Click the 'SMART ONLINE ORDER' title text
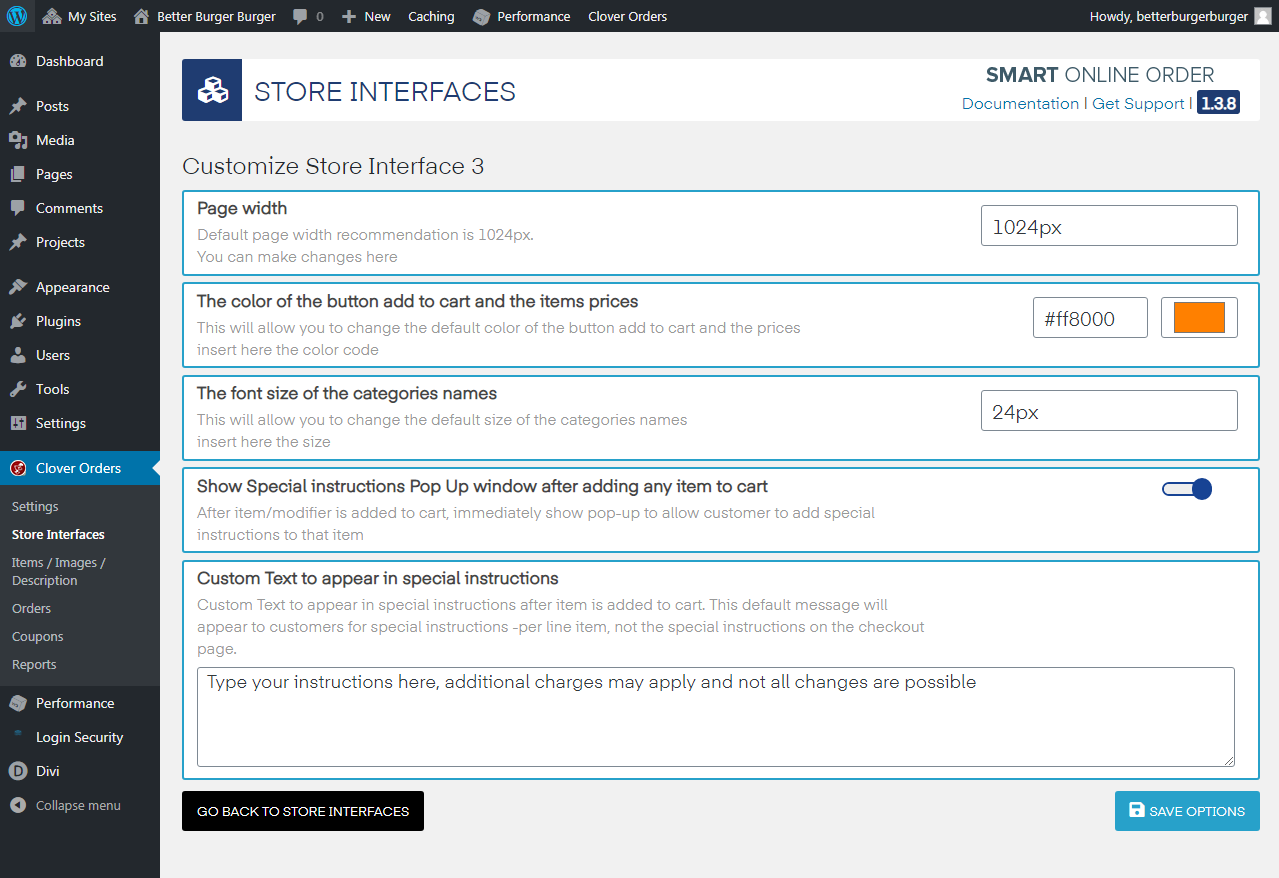 point(1100,75)
